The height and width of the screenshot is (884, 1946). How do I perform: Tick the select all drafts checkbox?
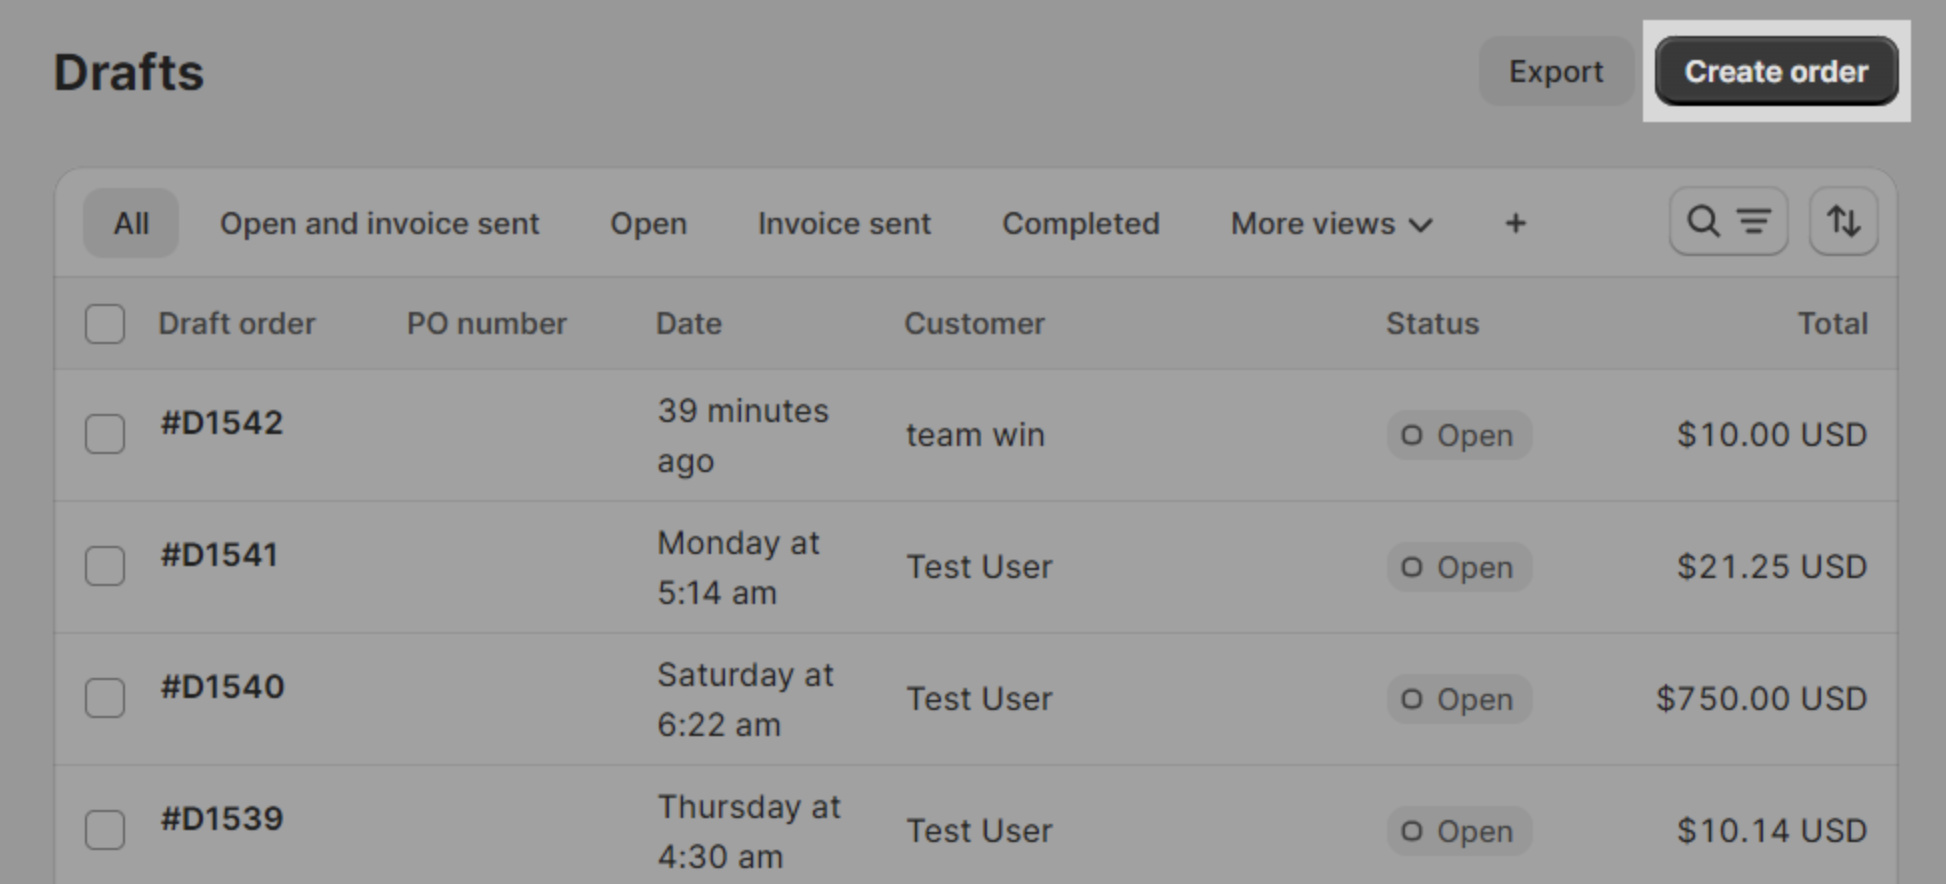(105, 324)
